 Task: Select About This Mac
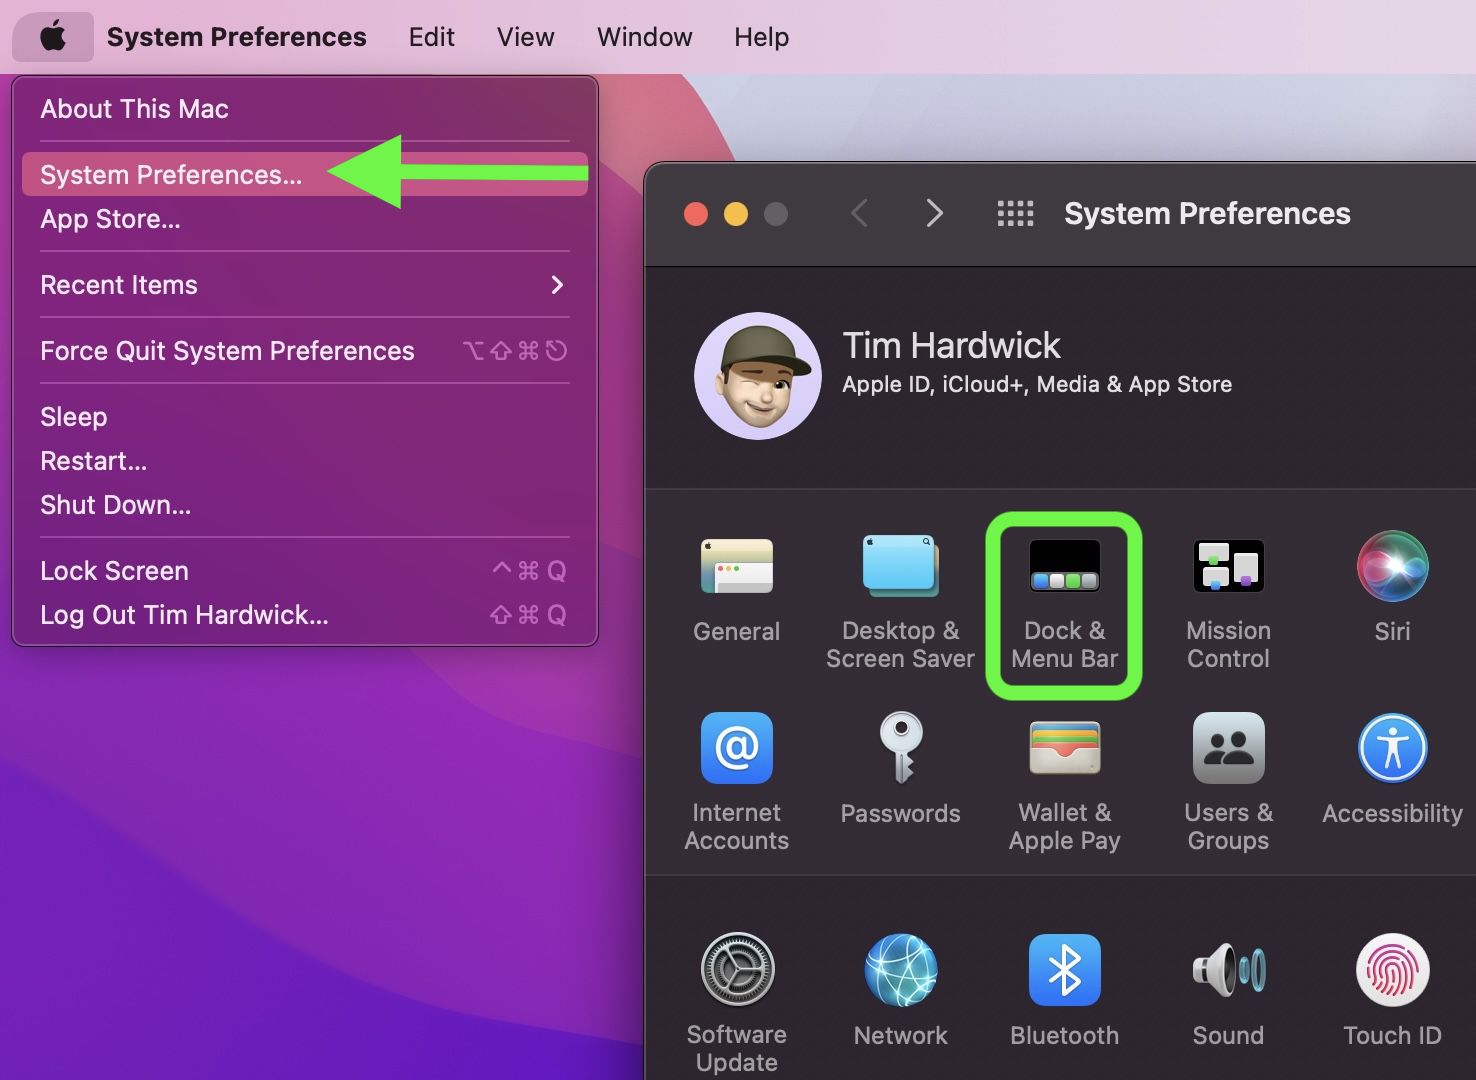(x=304, y=109)
